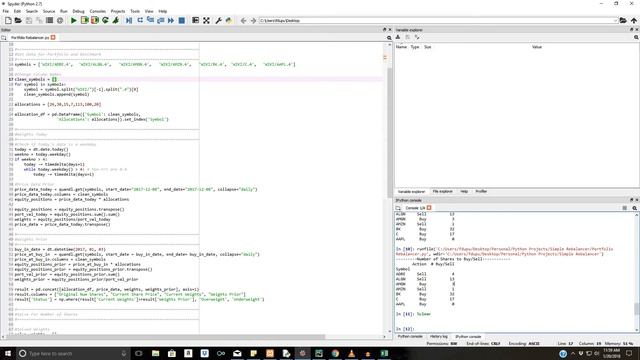Open the Variable explorer options search icon
640x360 pixels.
[636, 37]
